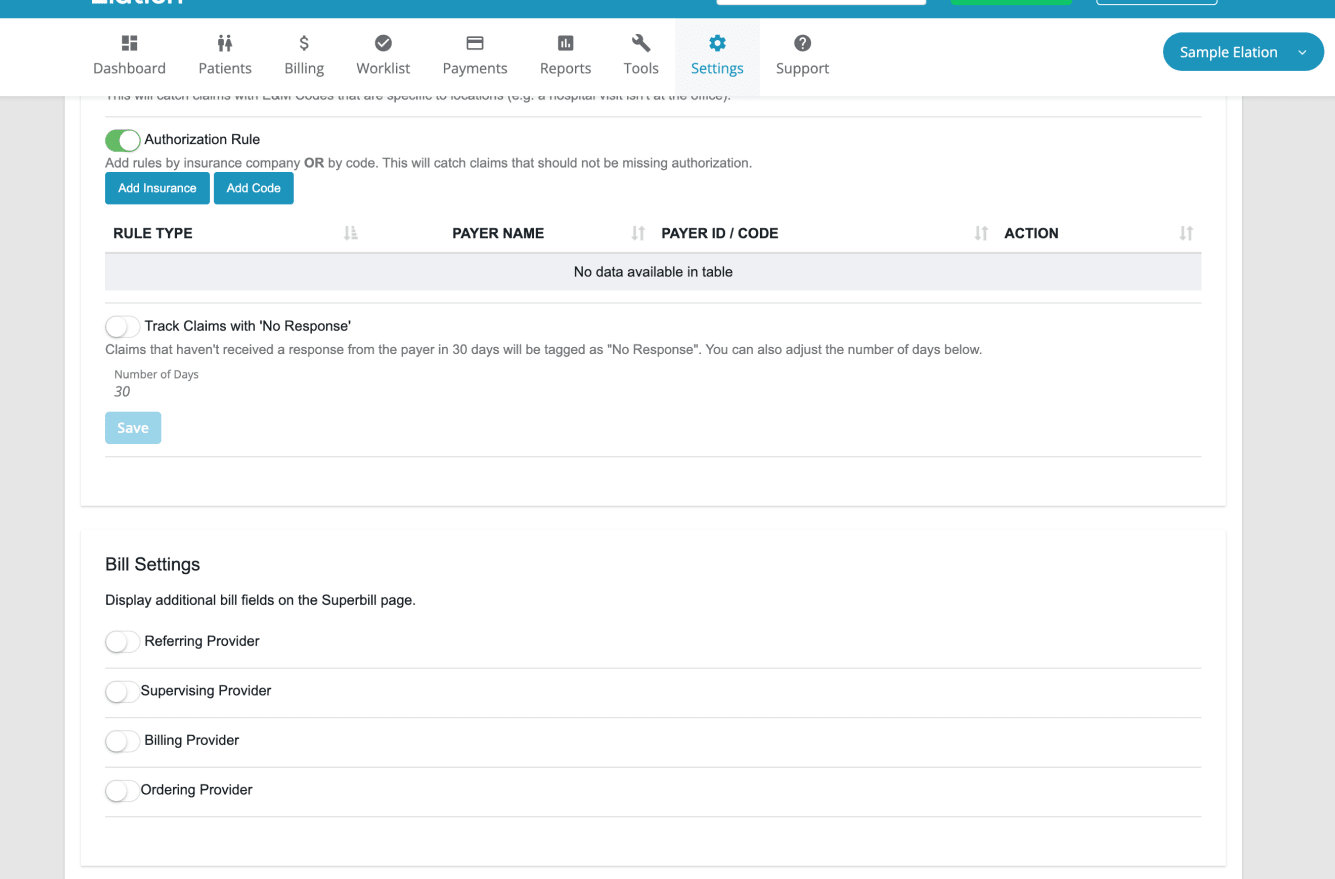Go to Patients people icon

click(x=225, y=43)
